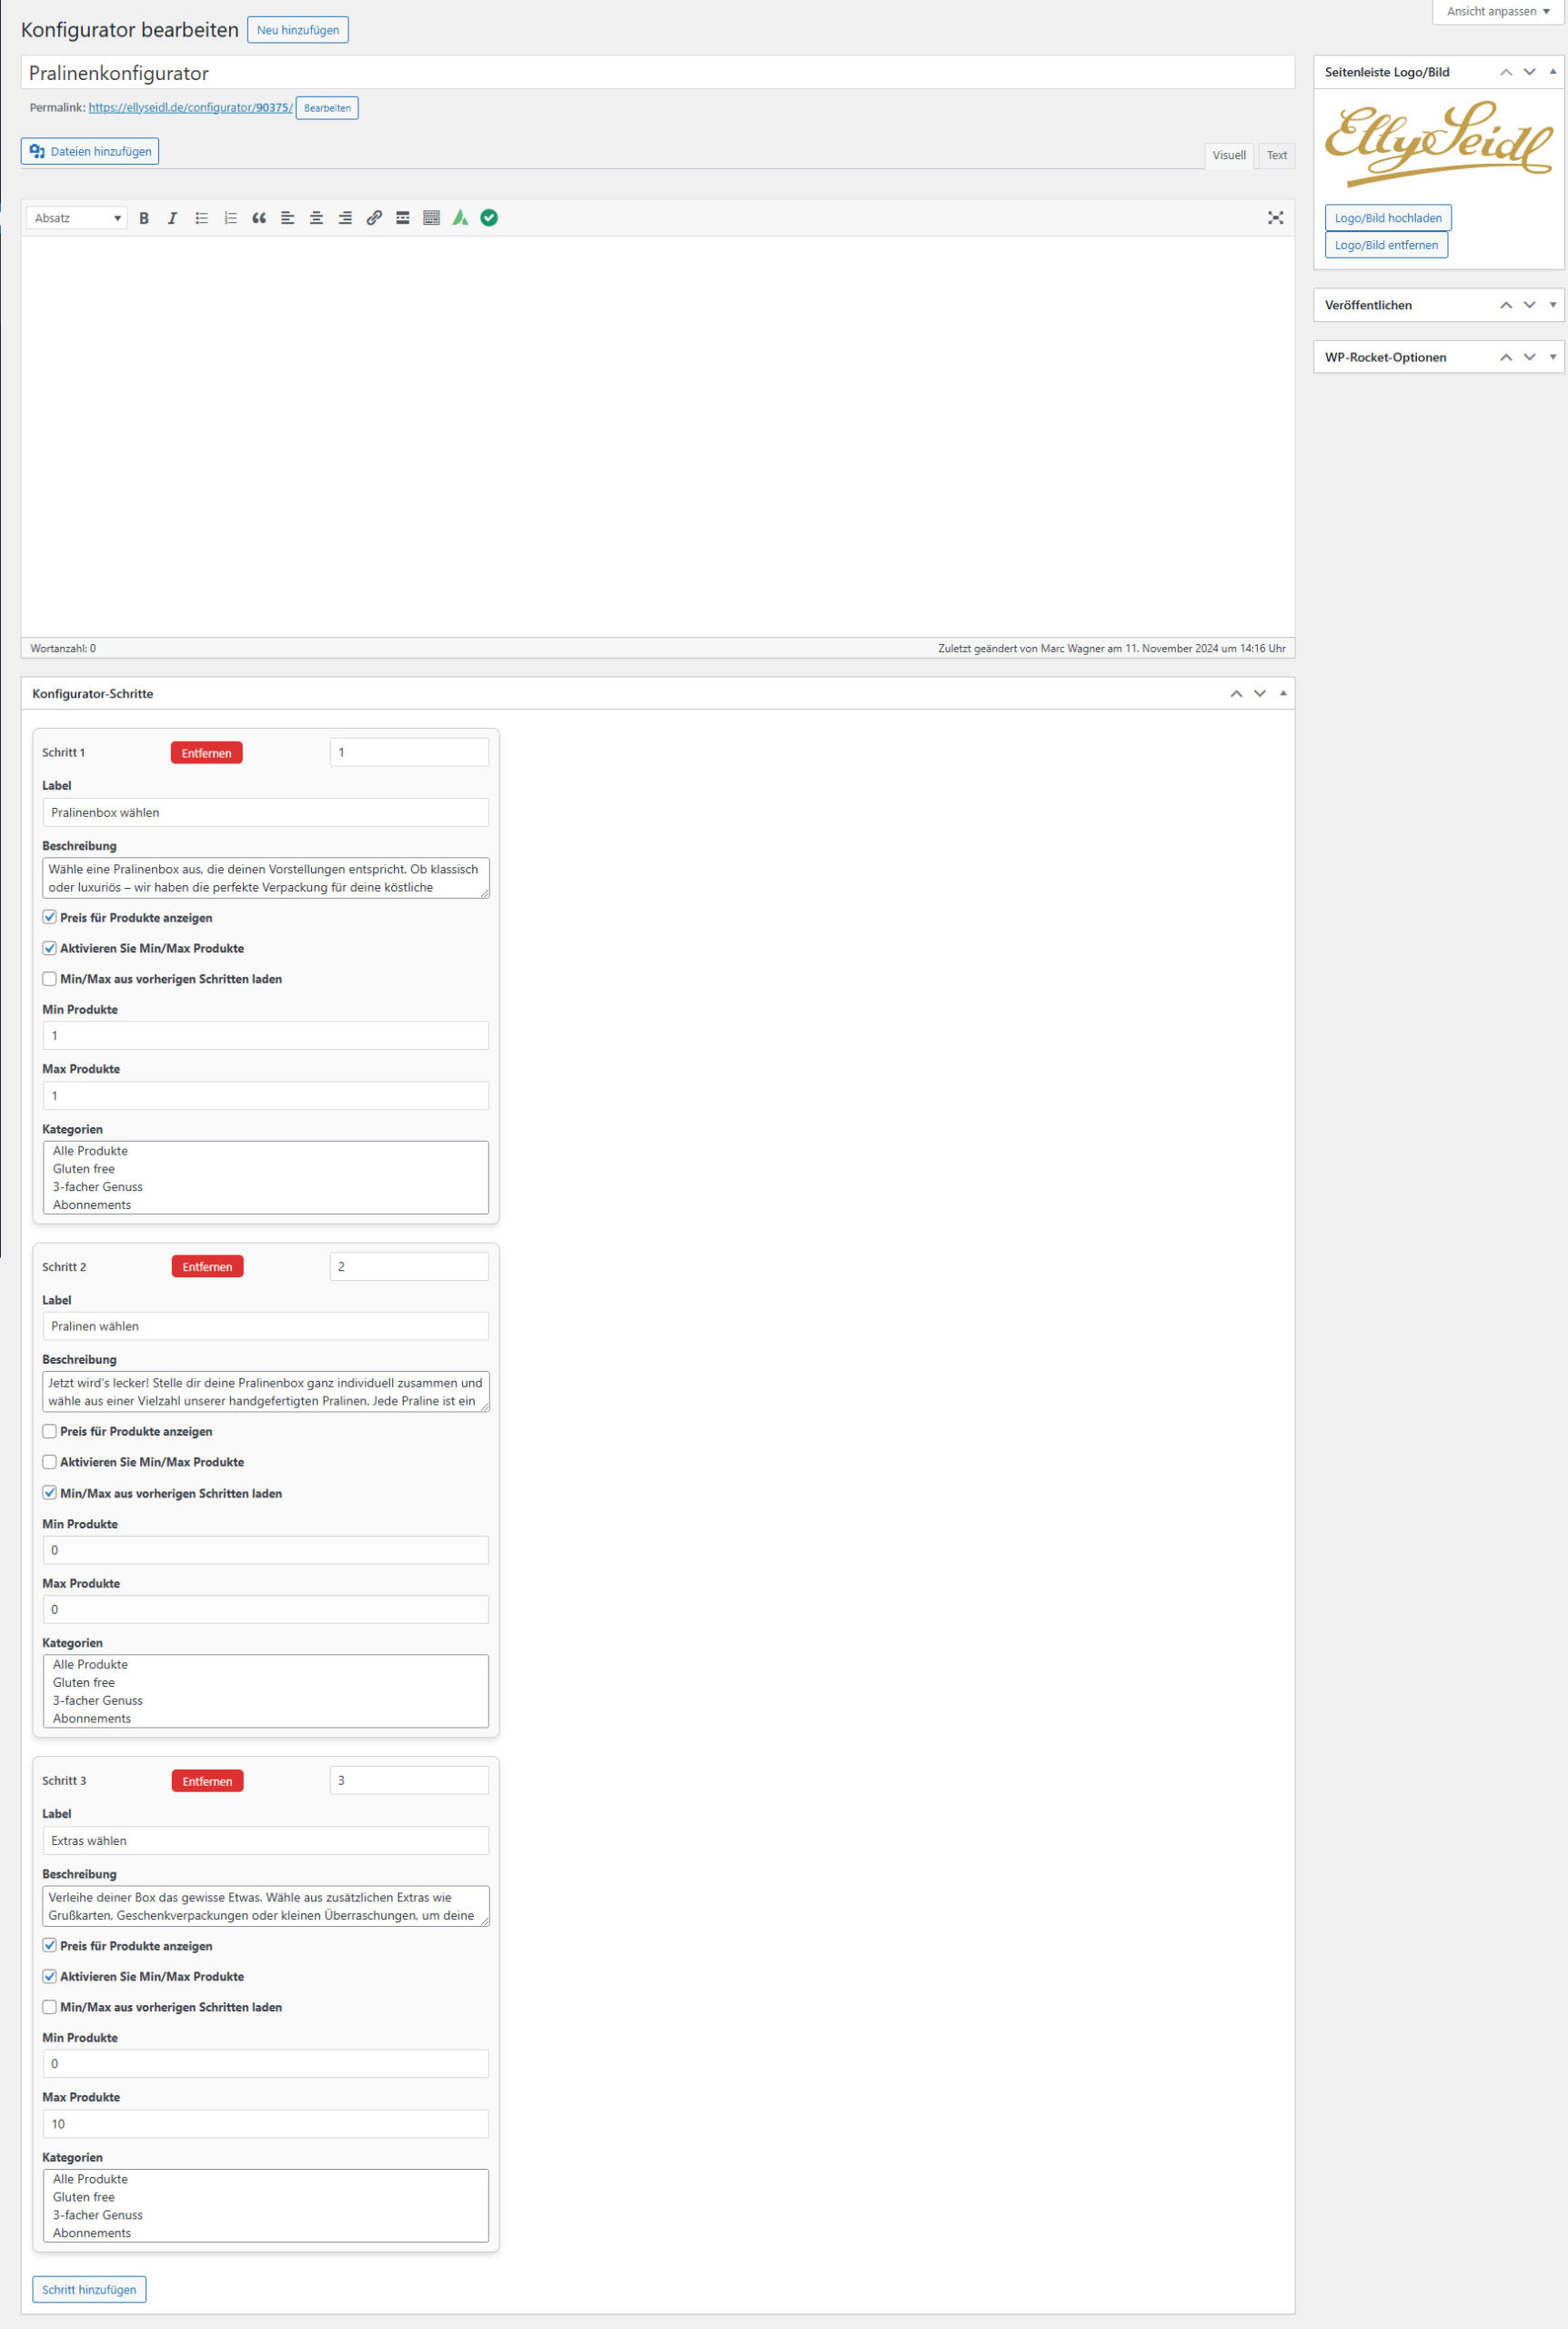Viewport: 1568px width, 2329px height.
Task: Insert or edit a link
Action: (374, 218)
